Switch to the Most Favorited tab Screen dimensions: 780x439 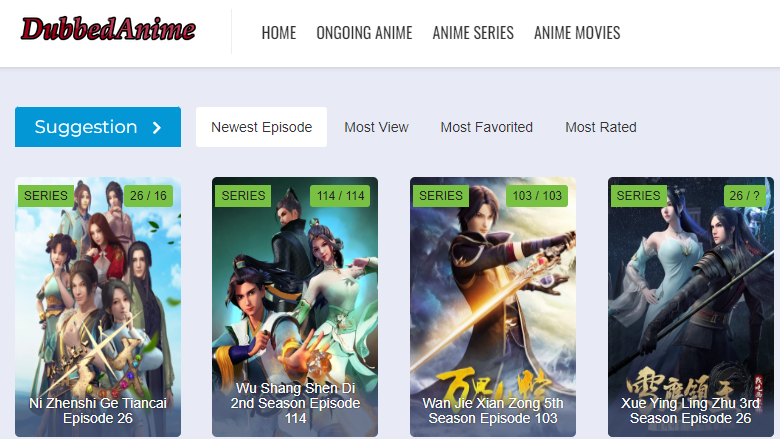(487, 127)
